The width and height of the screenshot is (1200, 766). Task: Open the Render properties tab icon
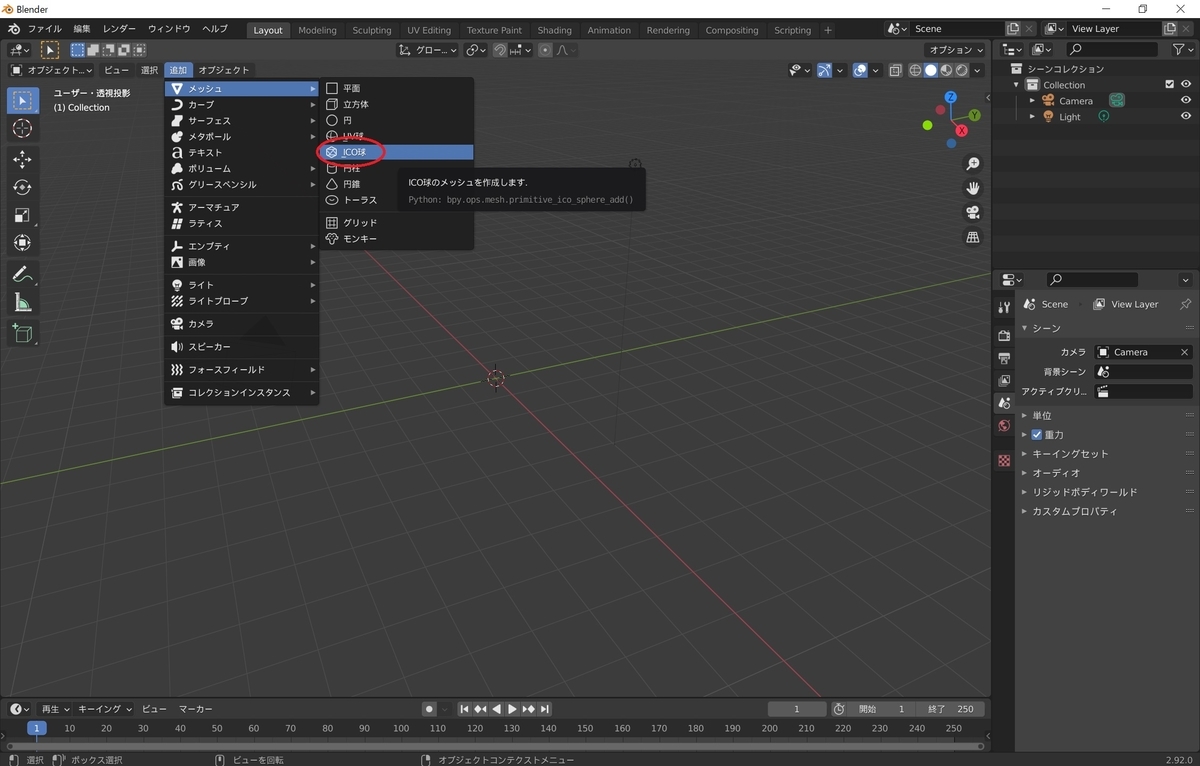1004,335
